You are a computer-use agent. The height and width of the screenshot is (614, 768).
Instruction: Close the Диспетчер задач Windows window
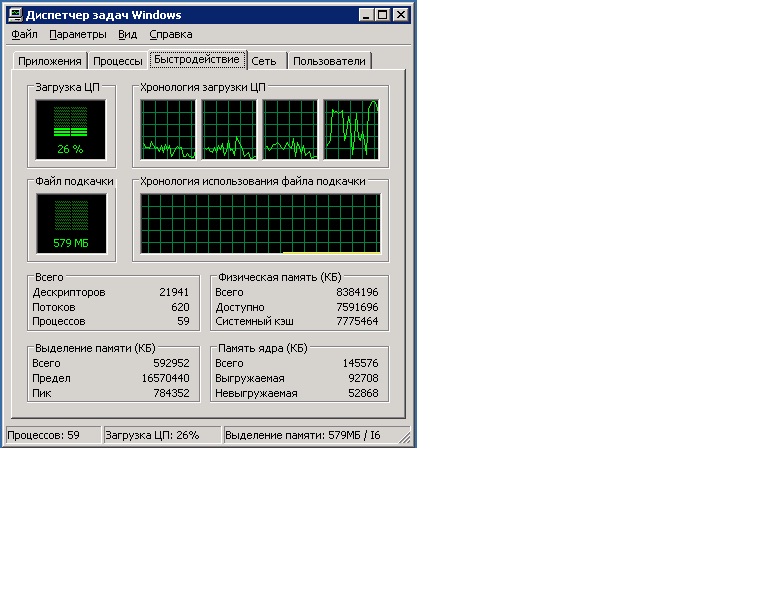coord(401,15)
